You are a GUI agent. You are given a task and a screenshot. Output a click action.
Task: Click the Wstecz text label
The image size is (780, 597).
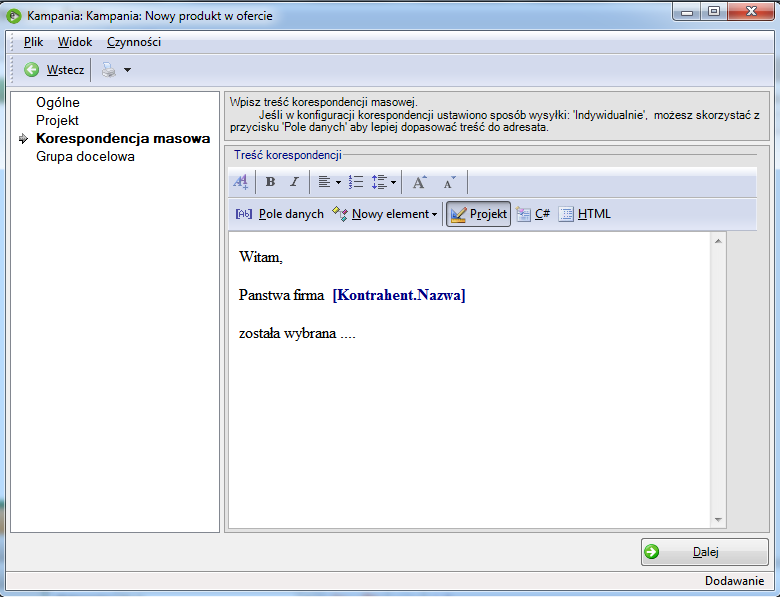pyautogui.click(x=65, y=70)
